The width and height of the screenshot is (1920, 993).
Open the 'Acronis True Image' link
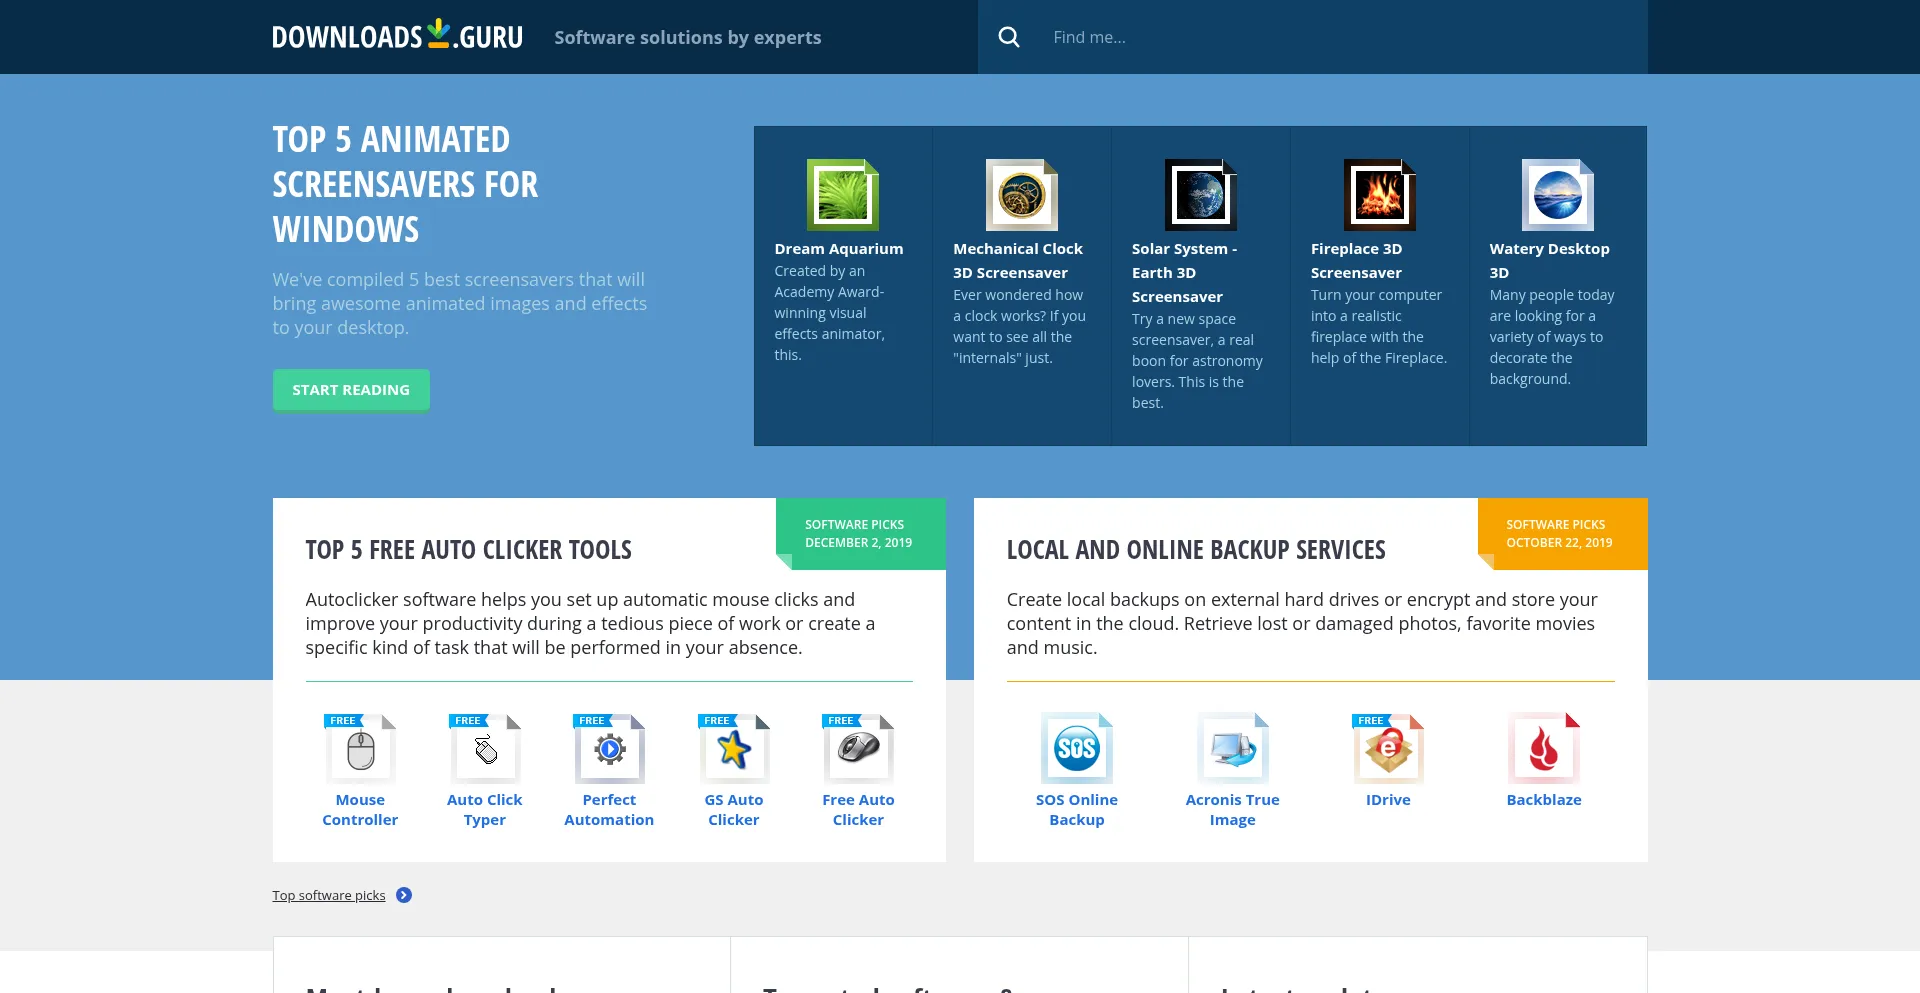coord(1233,810)
